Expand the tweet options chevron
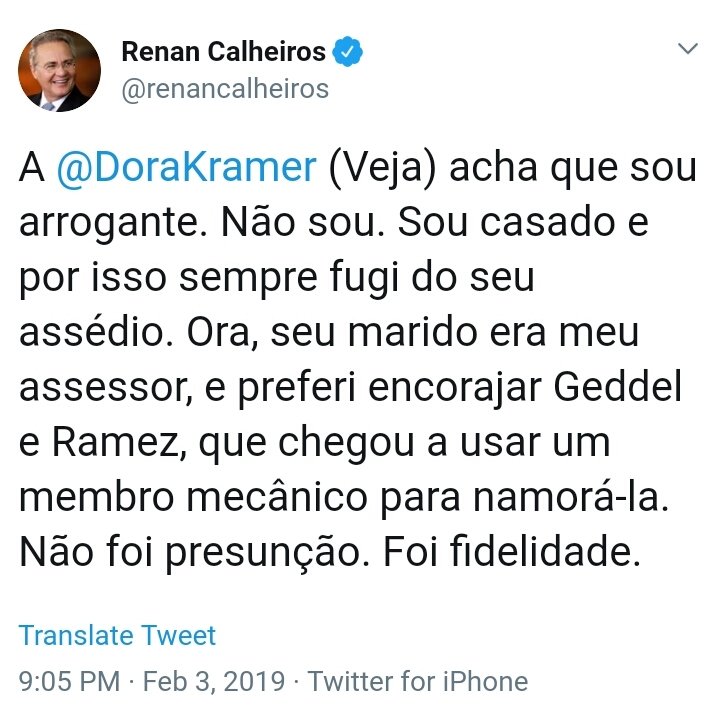 687,48
